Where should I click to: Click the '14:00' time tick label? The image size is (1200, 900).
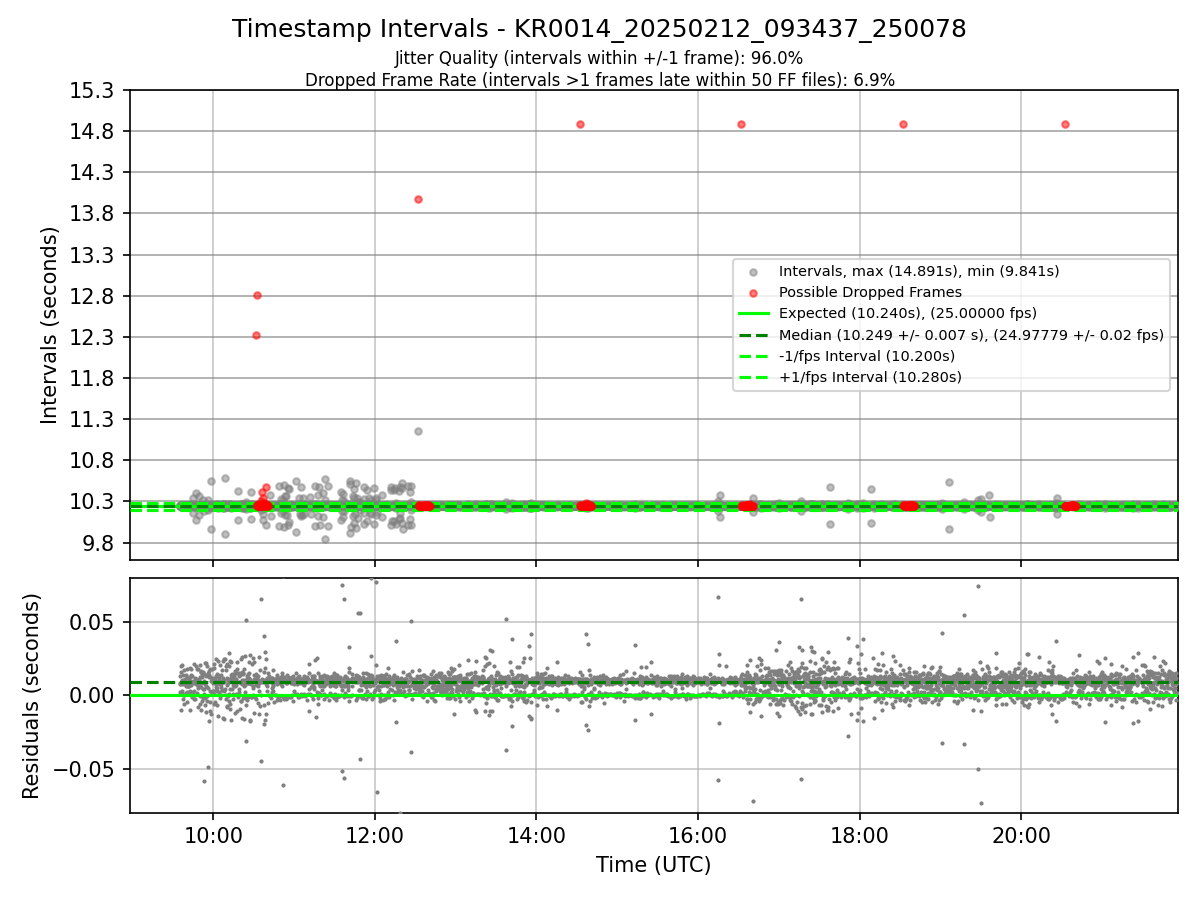tap(536, 835)
